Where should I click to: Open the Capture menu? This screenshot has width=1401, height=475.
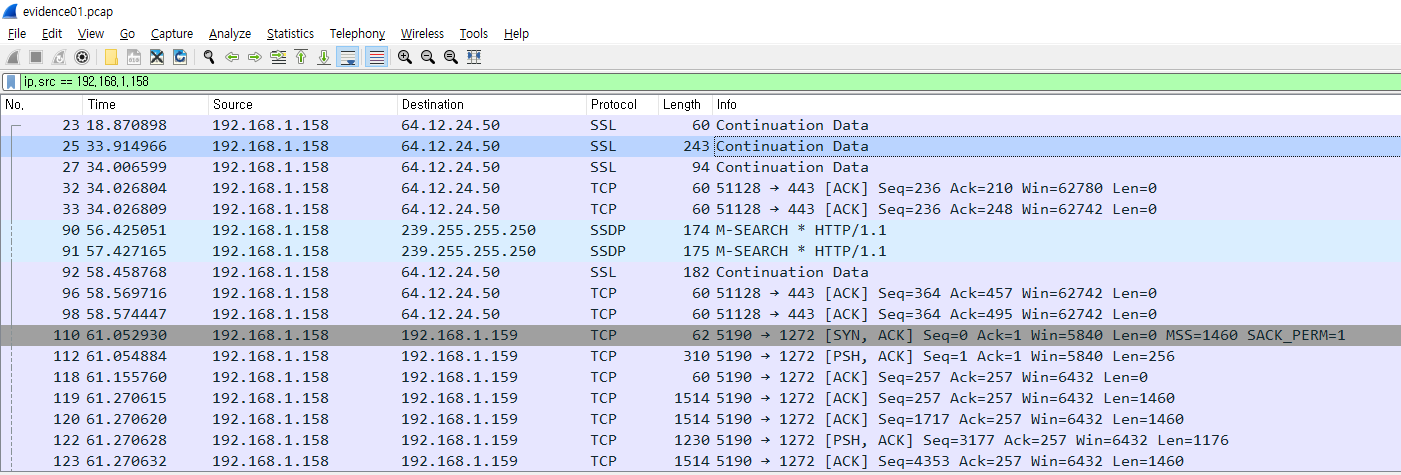pos(172,34)
